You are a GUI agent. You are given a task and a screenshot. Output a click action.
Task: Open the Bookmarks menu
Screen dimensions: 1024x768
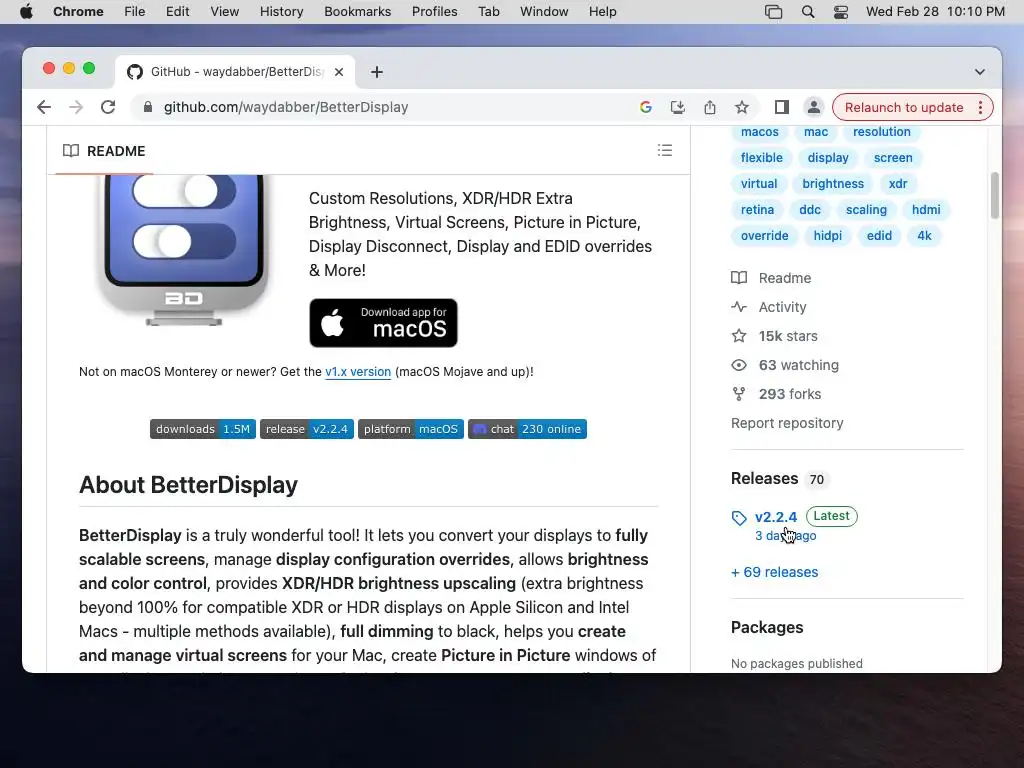pos(357,12)
